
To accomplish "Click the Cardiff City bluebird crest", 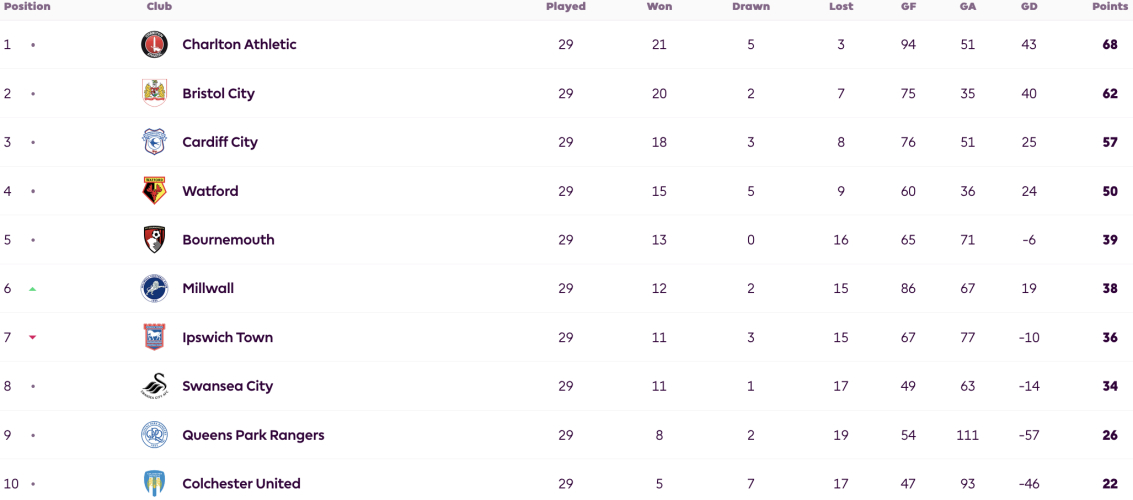I will tap(154, 142).
